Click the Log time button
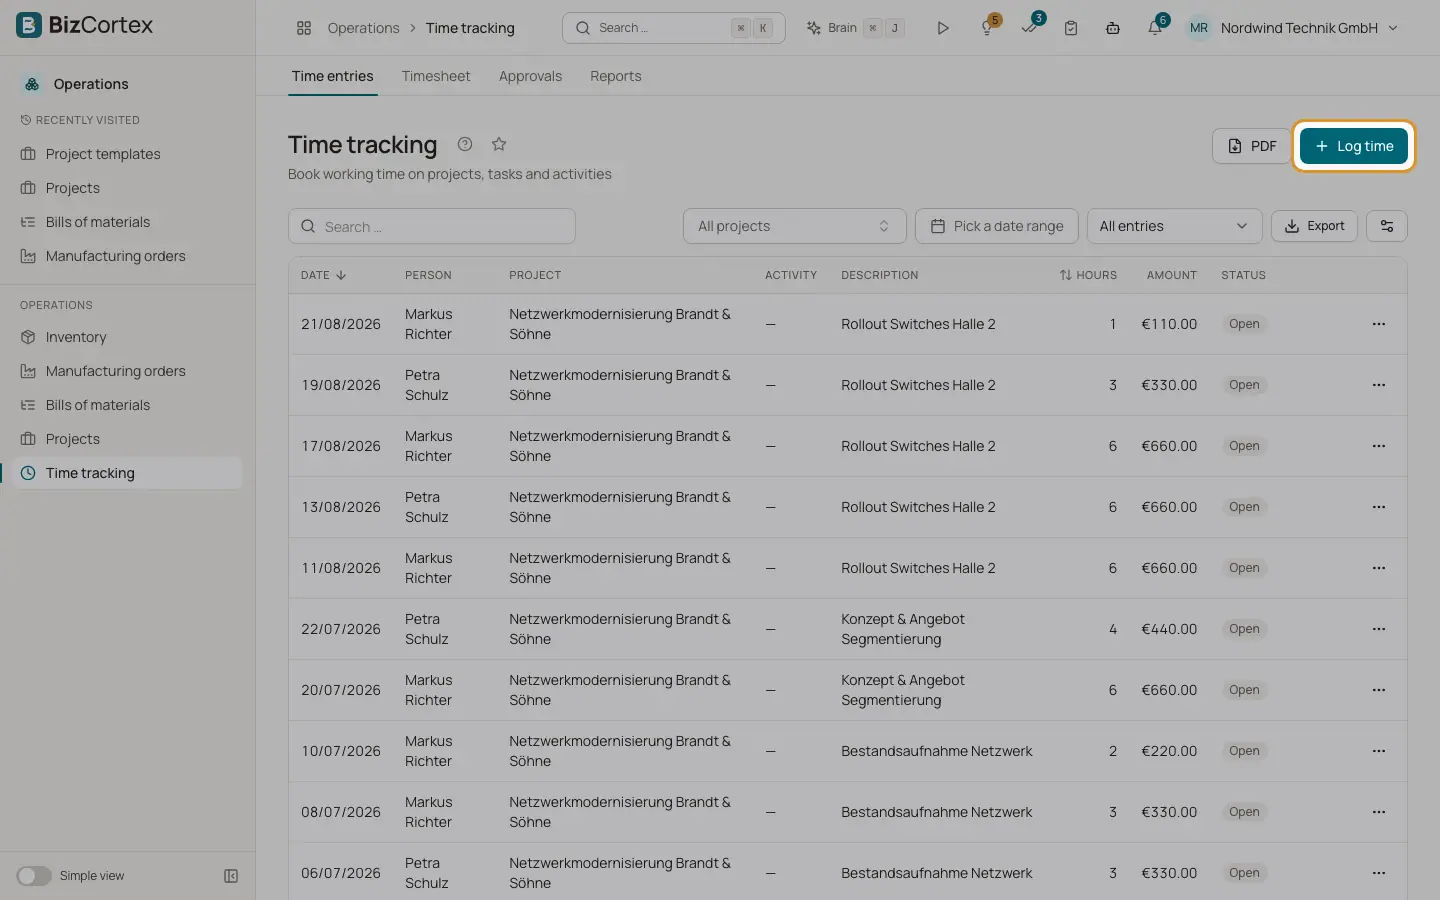The image size is (1440, 900). [1354, 146]
